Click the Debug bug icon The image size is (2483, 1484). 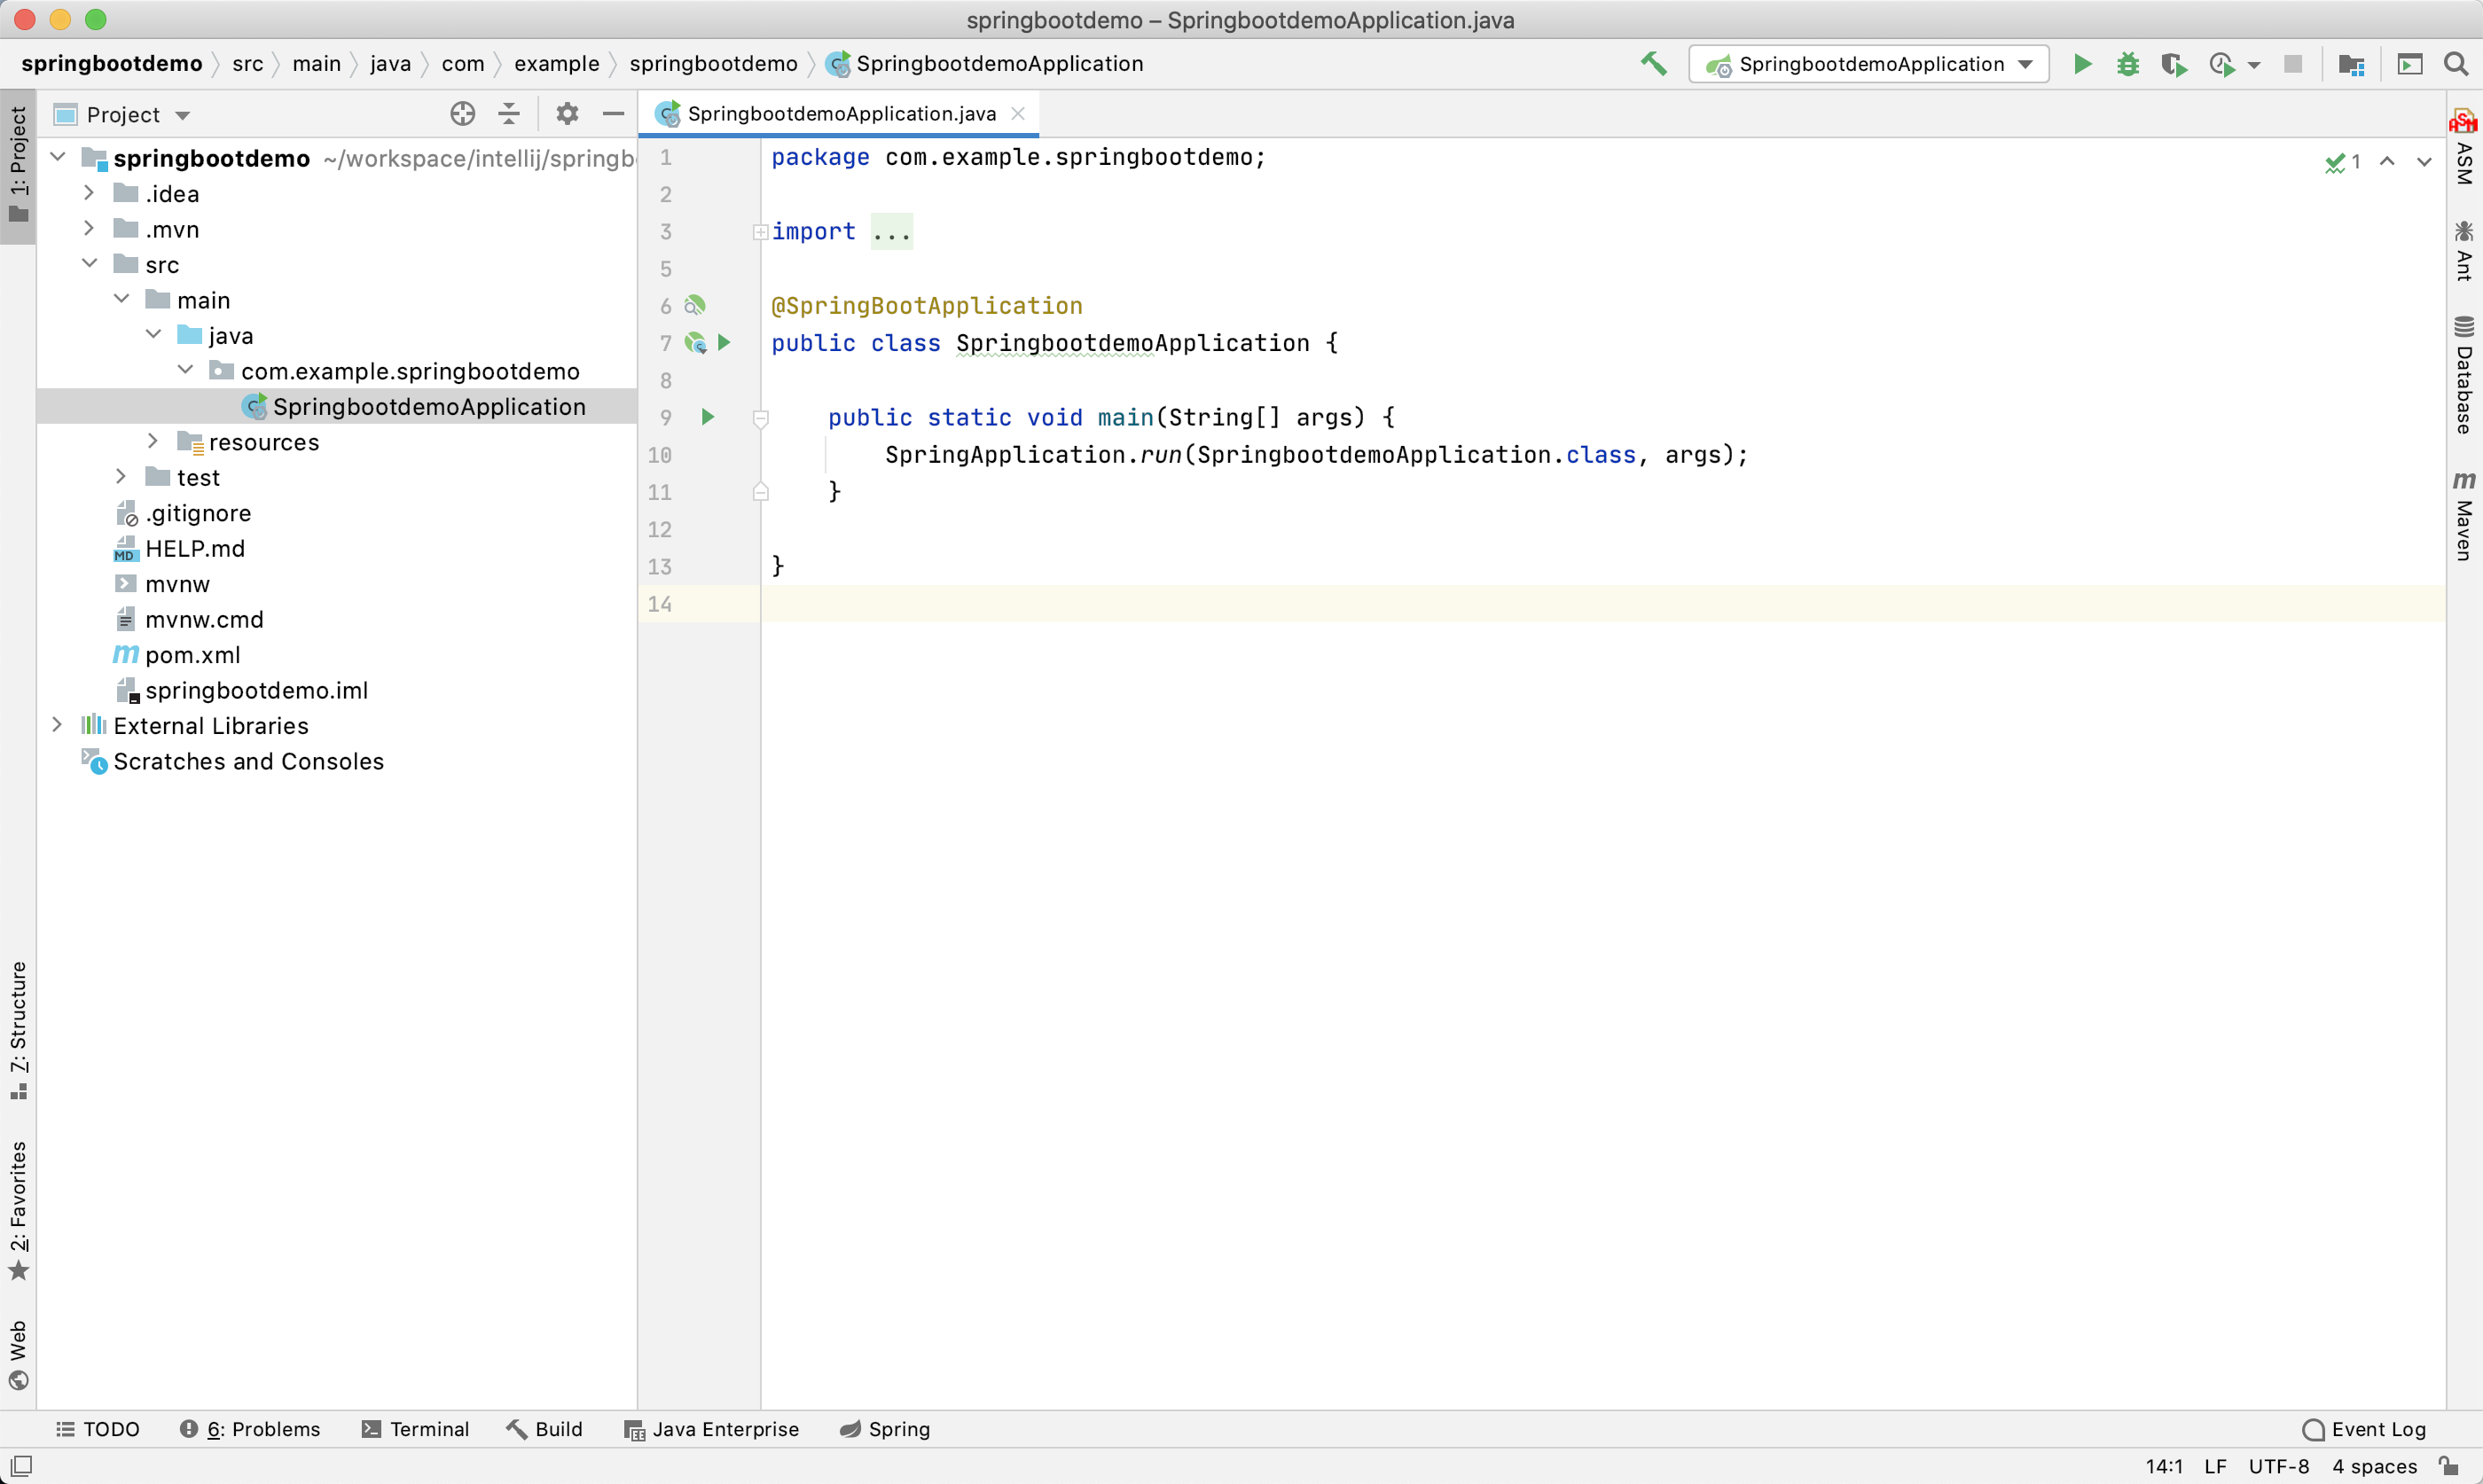tap(2127, 64)
